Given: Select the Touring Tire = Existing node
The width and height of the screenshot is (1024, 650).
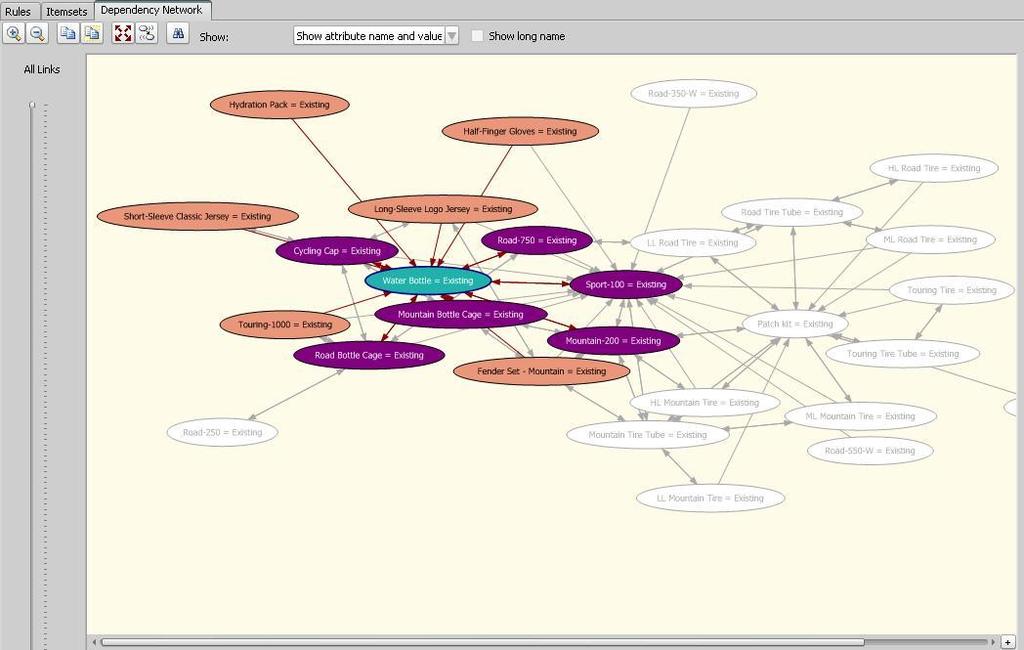Looking at the screenshot, I should 952,290.
